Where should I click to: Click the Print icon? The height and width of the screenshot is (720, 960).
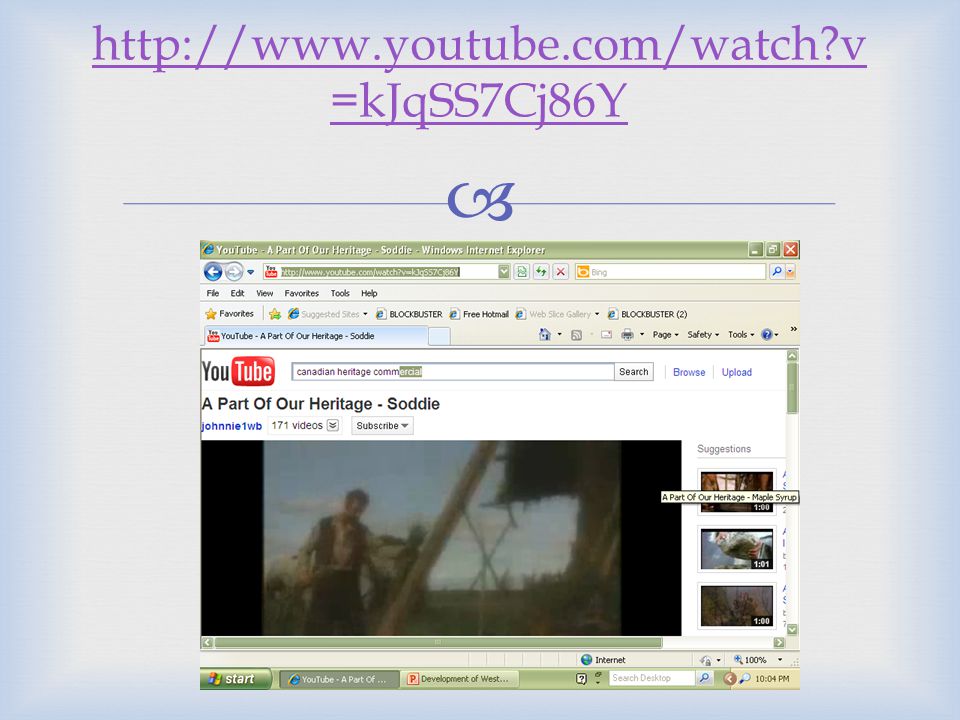click(628, 334)
